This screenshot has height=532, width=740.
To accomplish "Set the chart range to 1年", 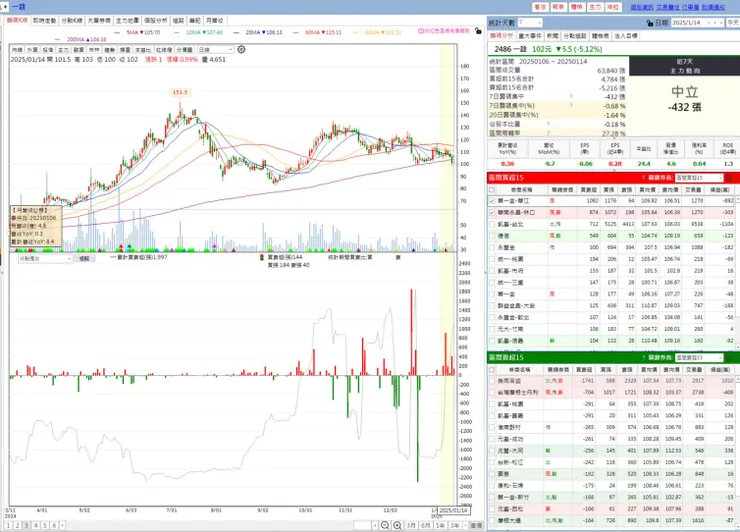I will 440,525.
